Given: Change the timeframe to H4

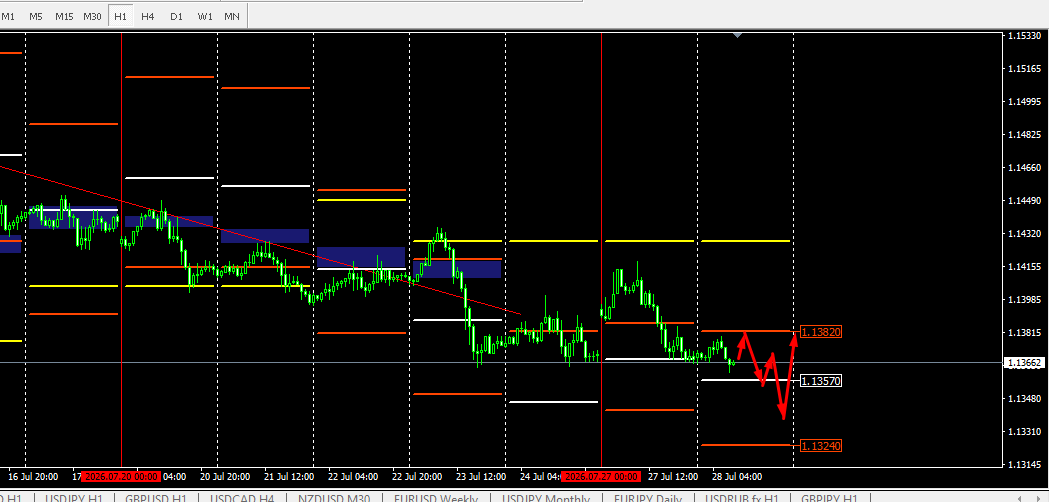Looking at the screenshot, I should click(148, 16).
